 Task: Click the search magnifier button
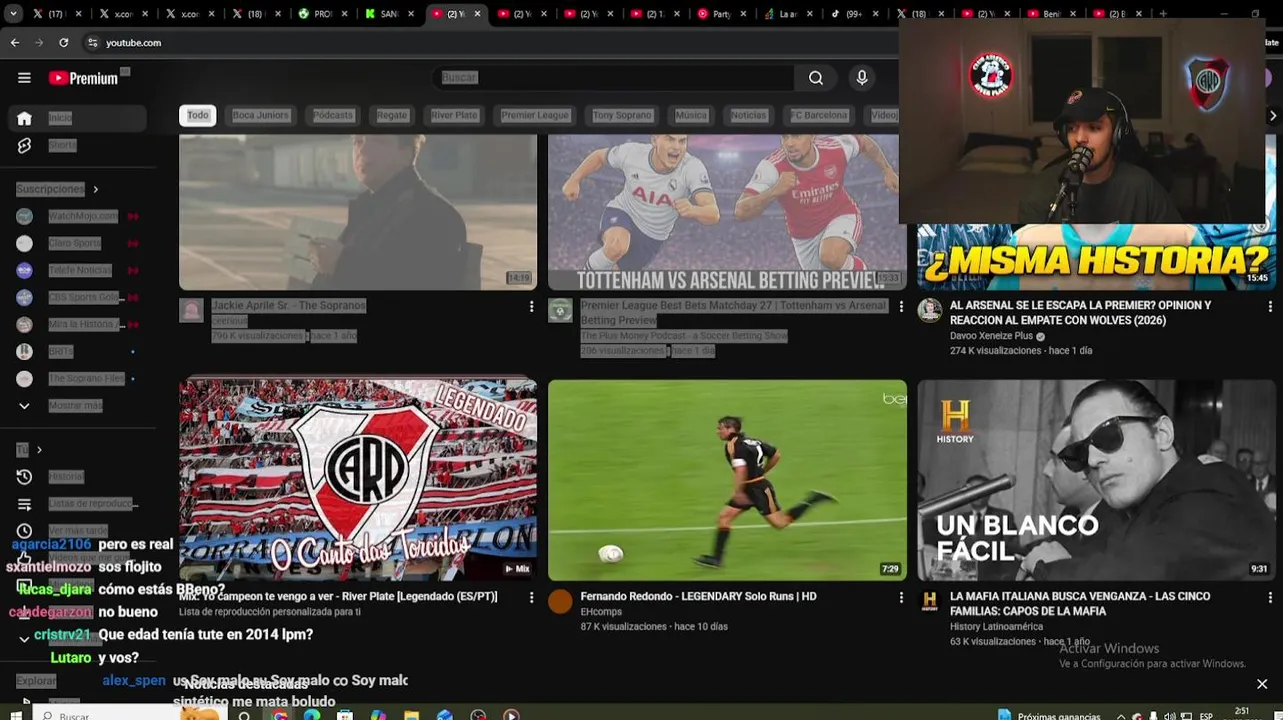point(816,78)
